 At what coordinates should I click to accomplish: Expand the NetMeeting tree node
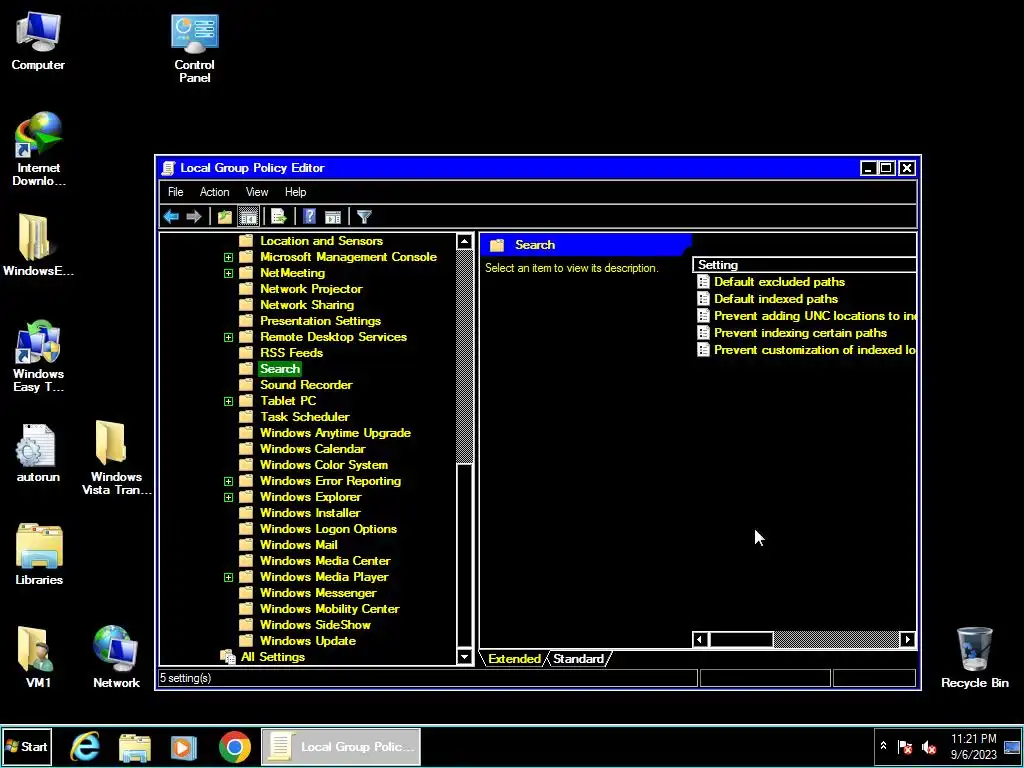pos(228,273)
